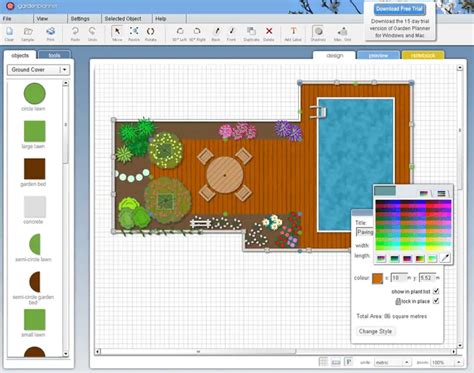Toggle the show in plant list checkbox
The image size is (474, 373).
point(436,291)
